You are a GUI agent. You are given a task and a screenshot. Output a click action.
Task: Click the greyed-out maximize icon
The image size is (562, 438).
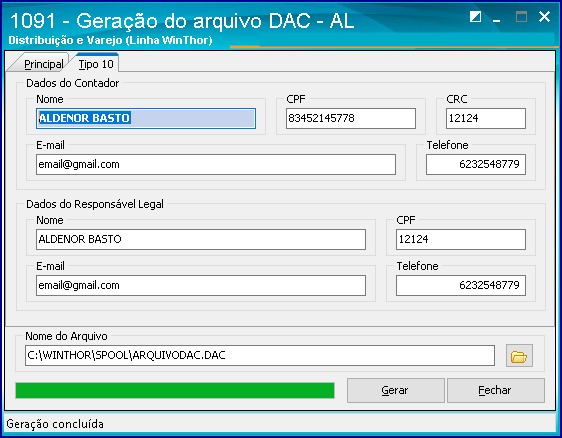[x=521, y=16]
